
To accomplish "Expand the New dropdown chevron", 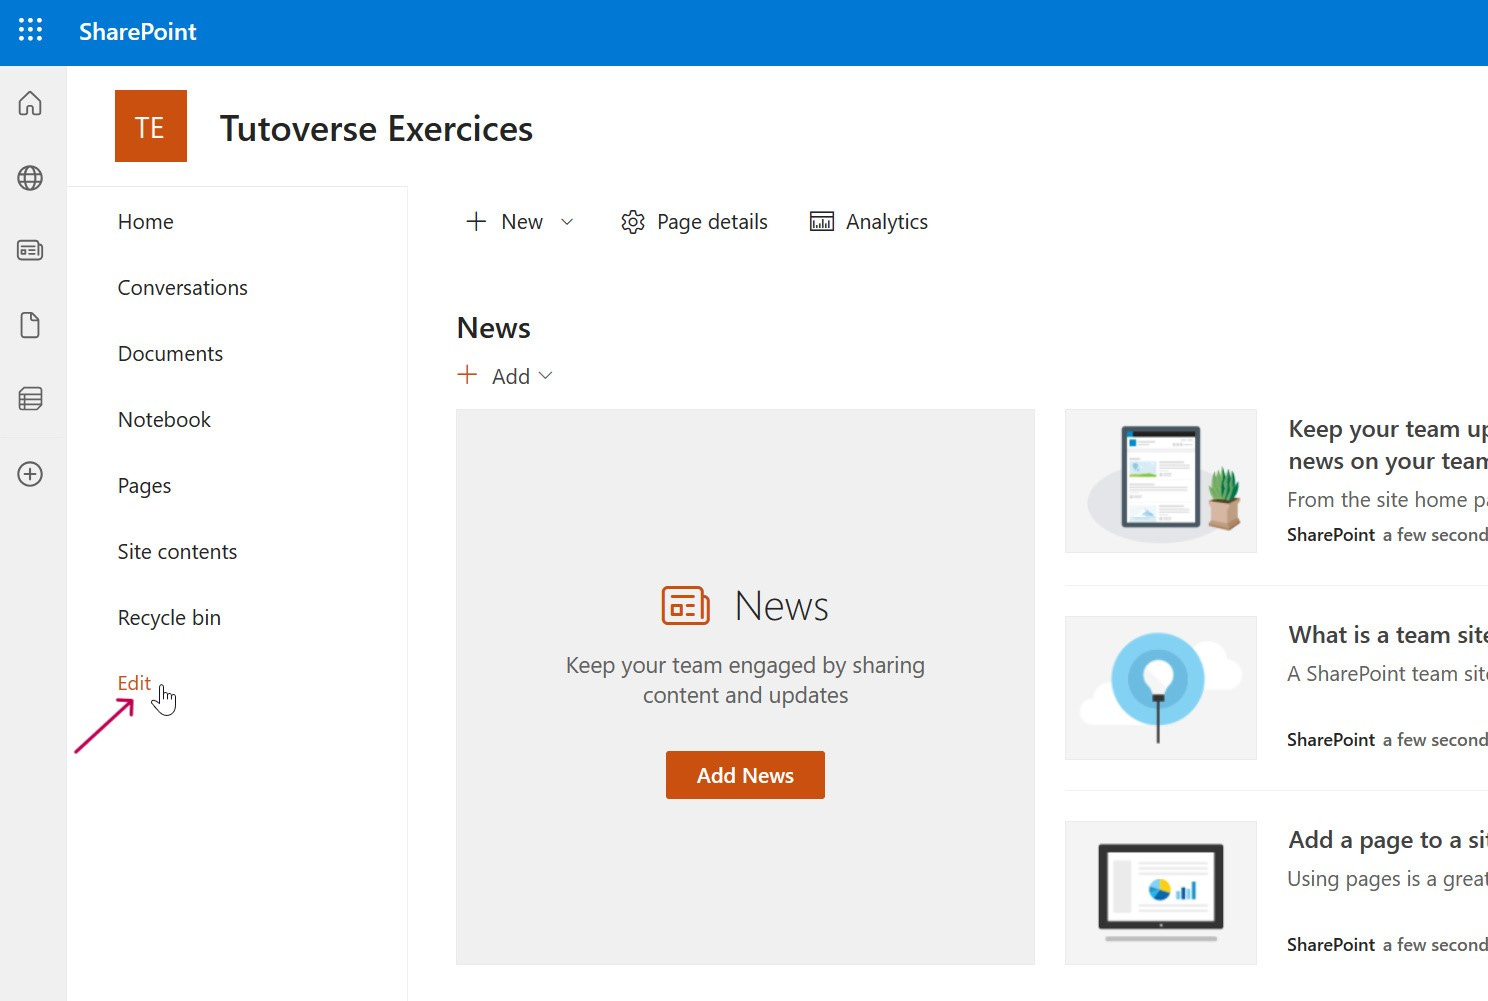I will click(567, 222).
